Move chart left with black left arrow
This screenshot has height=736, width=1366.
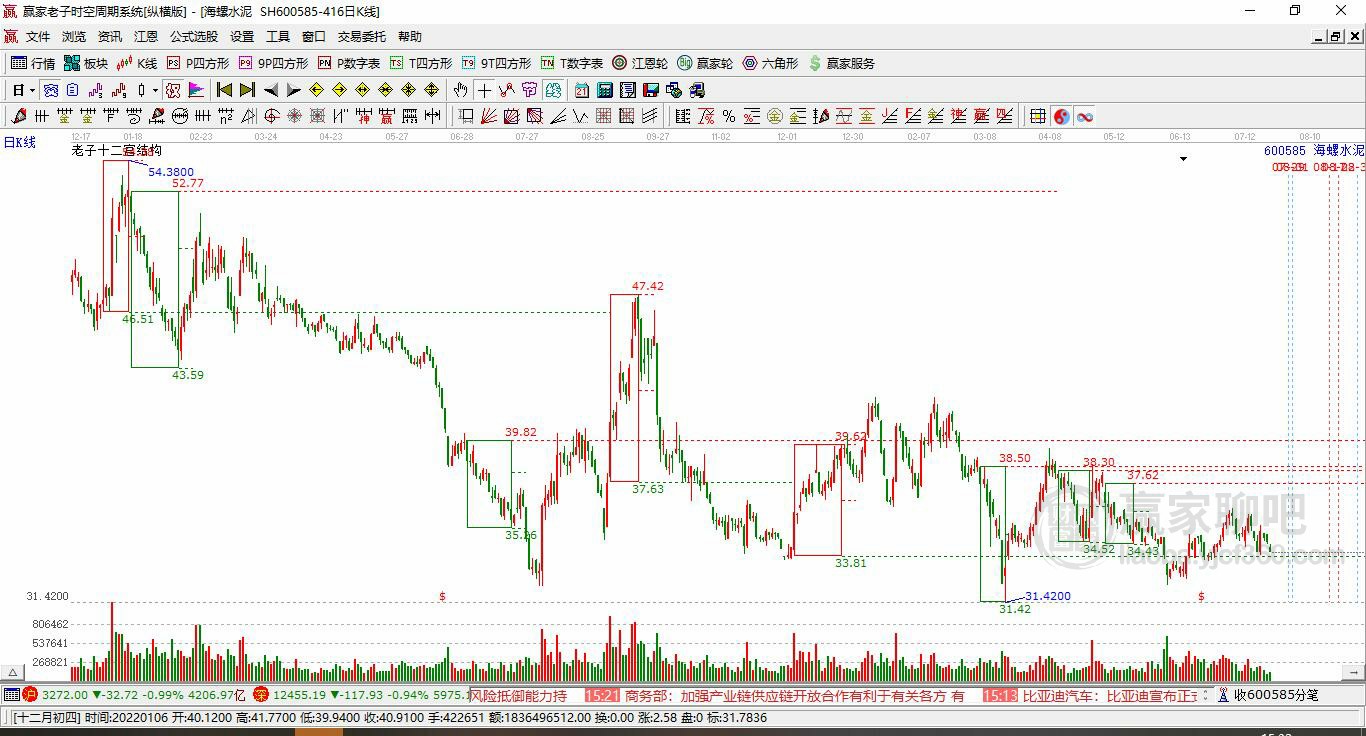click(271, 90)
